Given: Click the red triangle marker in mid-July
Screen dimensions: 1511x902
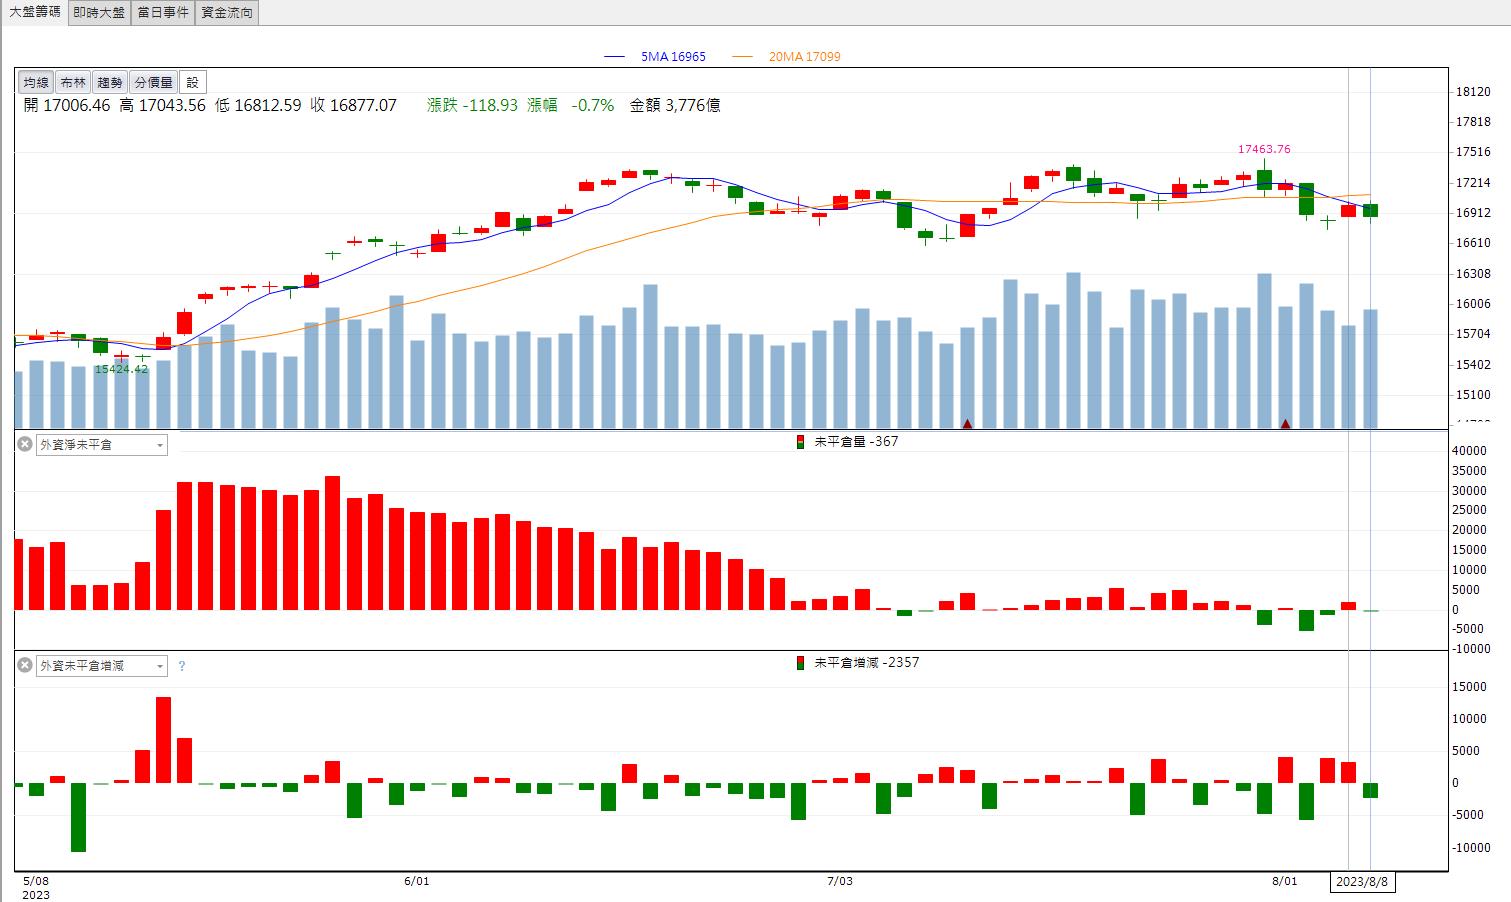Looking at the screenshot, I should coord(967,424).
